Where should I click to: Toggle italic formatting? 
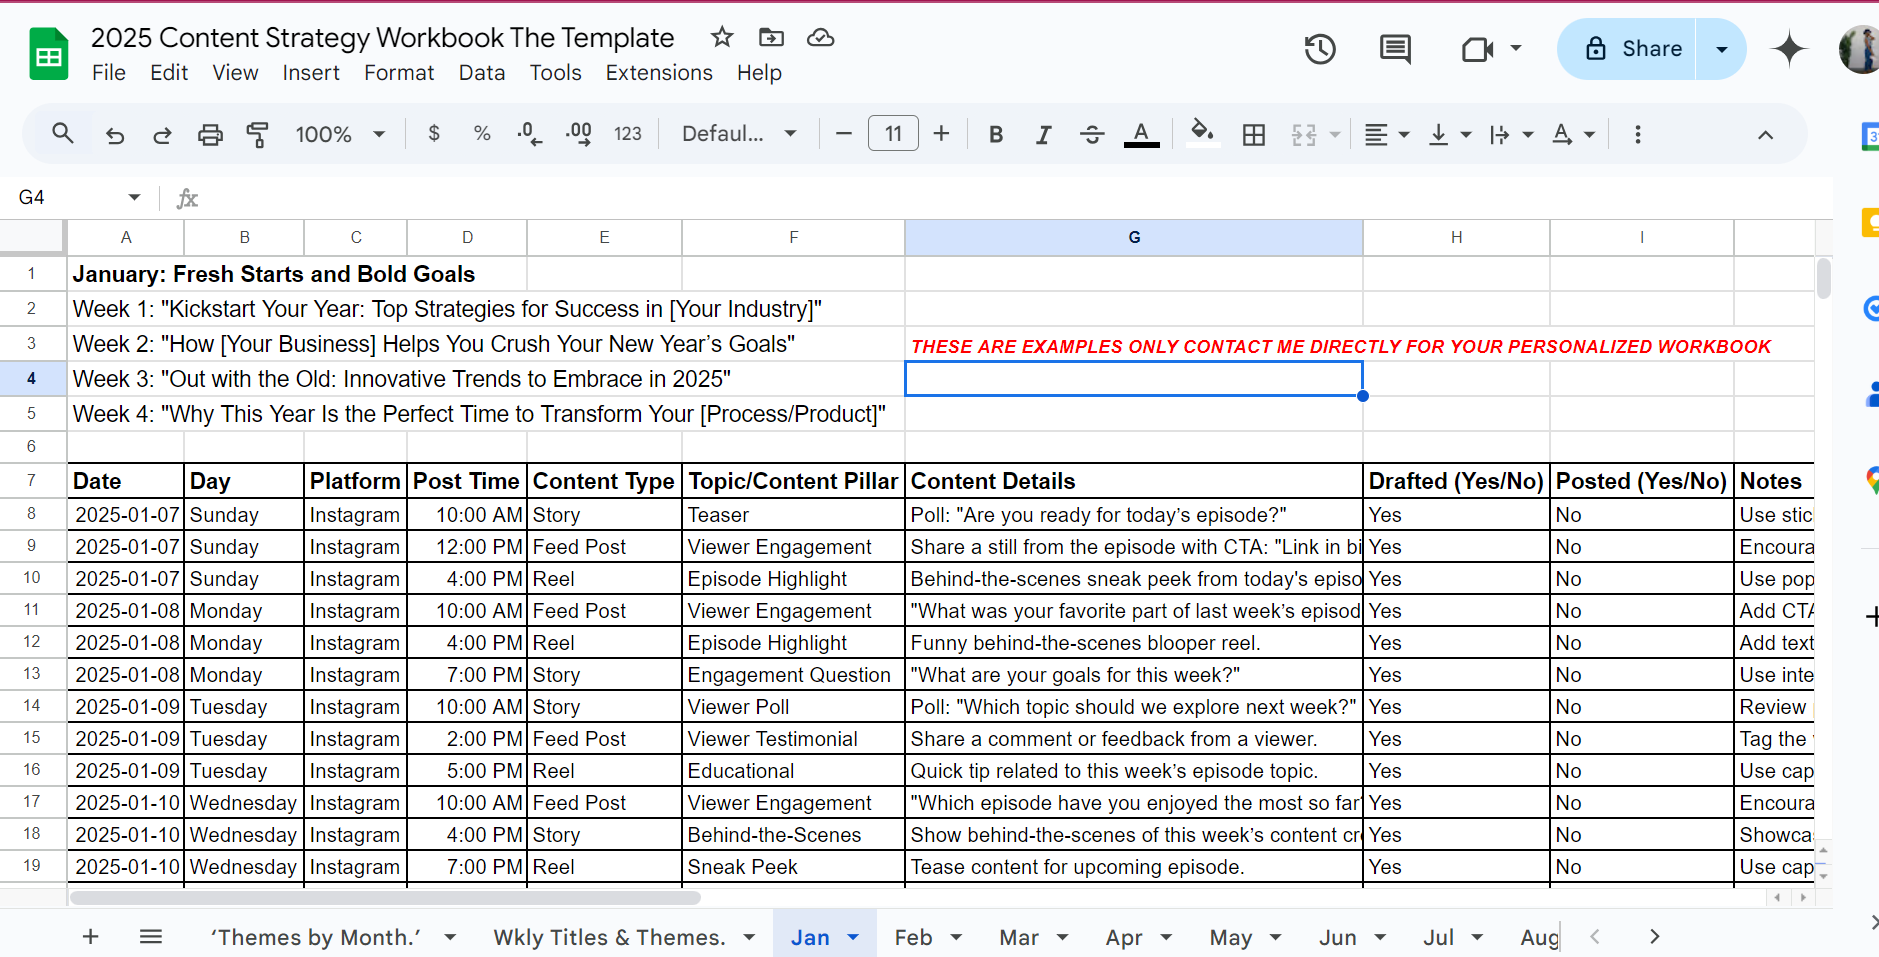(x=1043, y=133)
